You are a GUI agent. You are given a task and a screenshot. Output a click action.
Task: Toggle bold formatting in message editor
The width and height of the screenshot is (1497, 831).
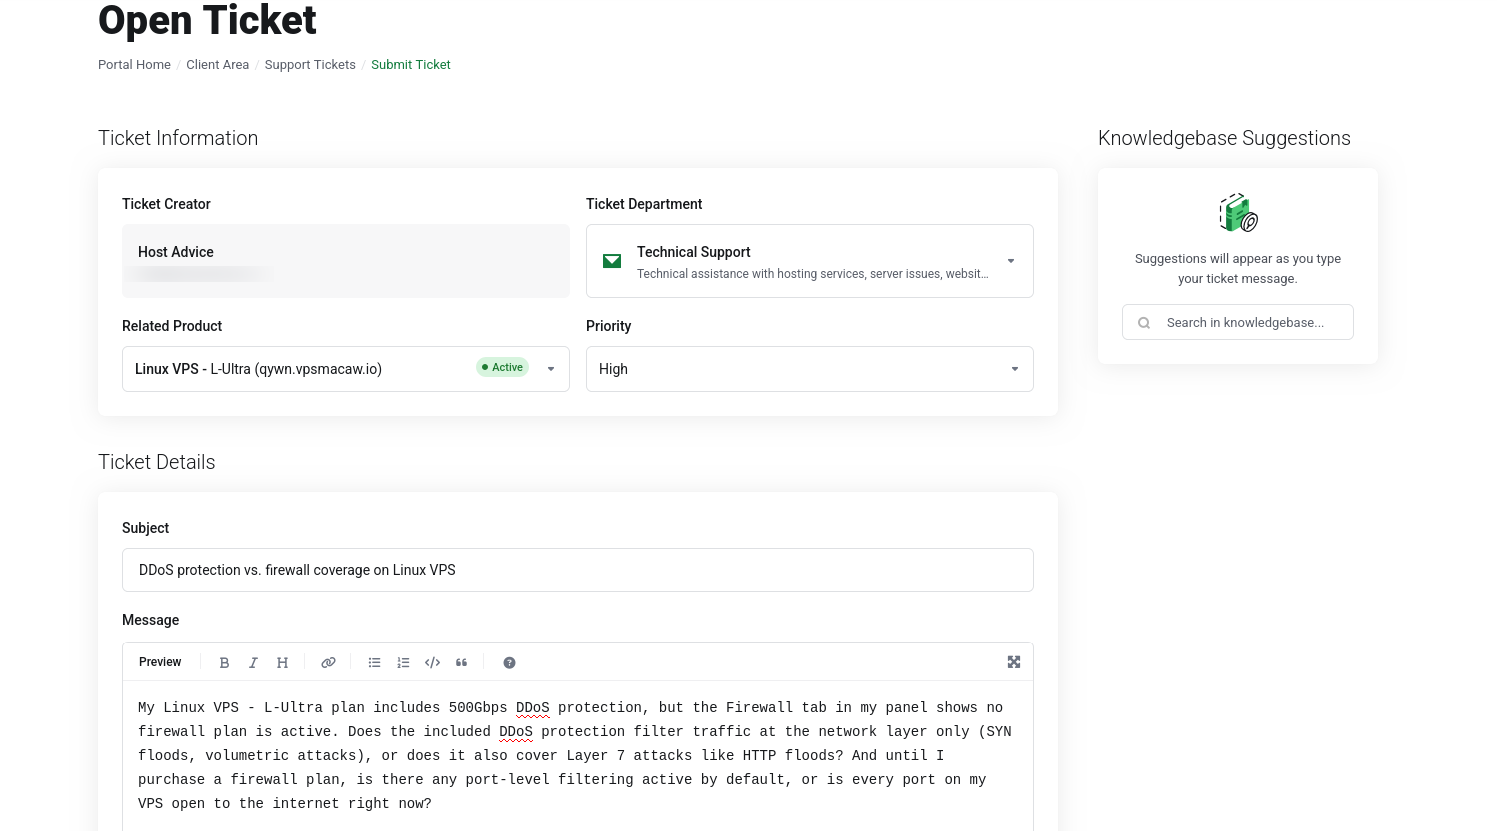[224, 663]
